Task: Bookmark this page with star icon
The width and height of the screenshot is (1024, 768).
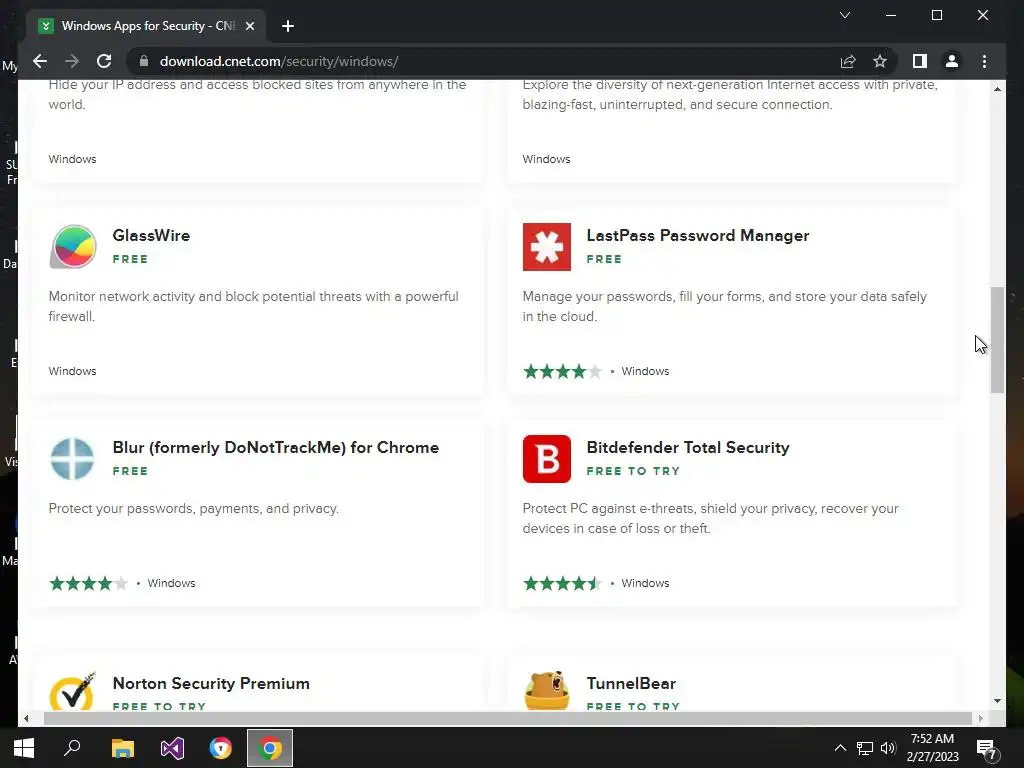Action: tap(880, 61)
